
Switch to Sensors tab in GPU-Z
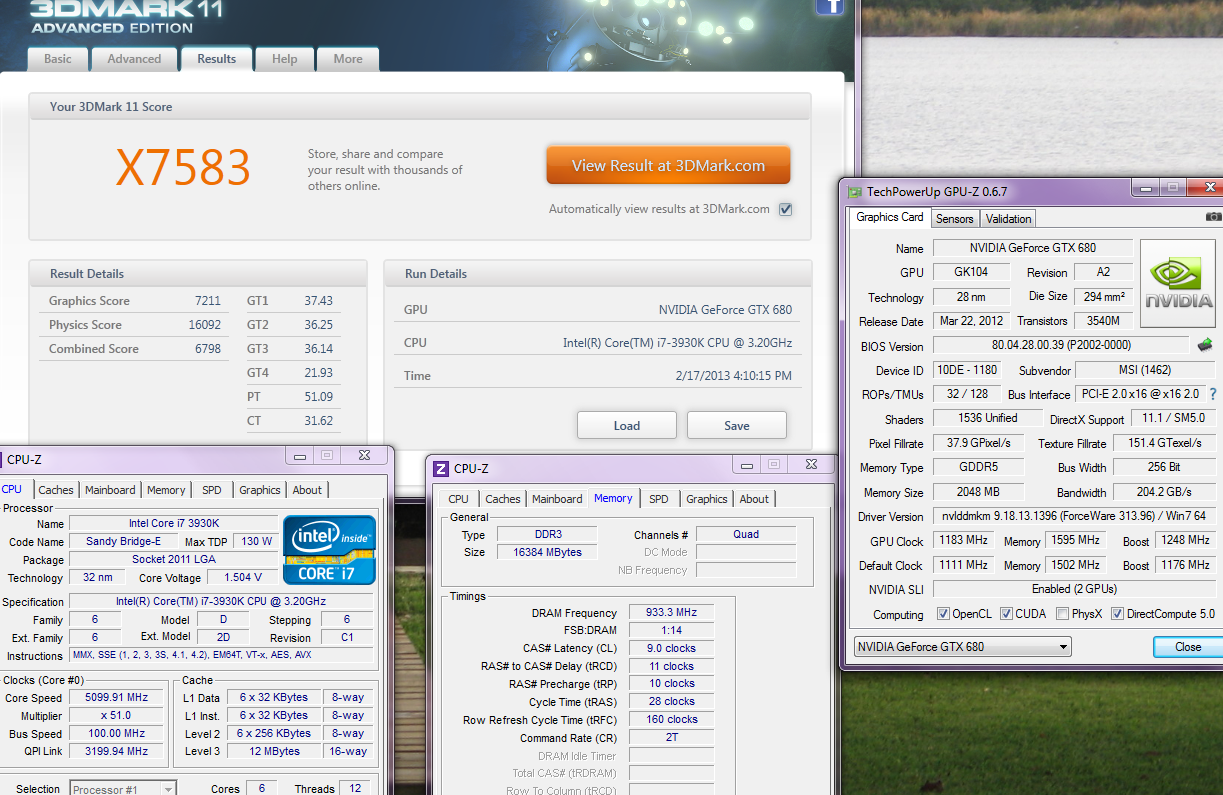[x=954, y=218]
